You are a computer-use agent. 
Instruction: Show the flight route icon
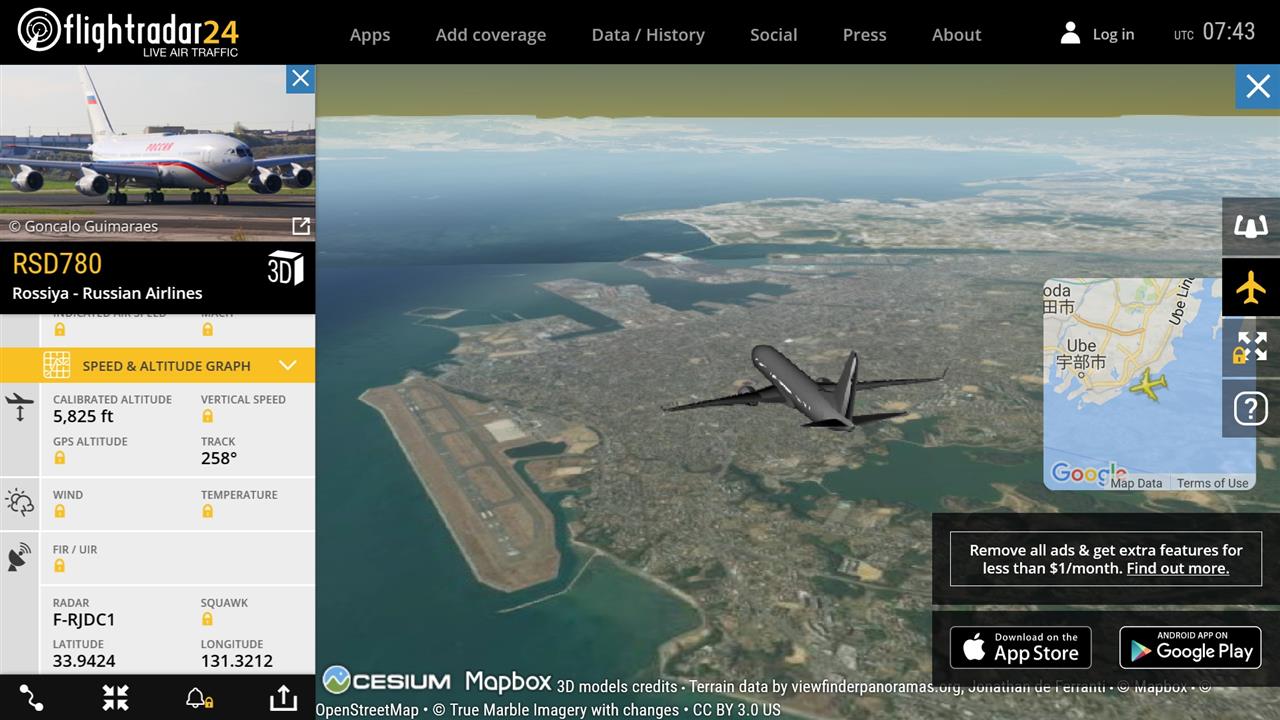pyautogui.click(x=31, y=698)
